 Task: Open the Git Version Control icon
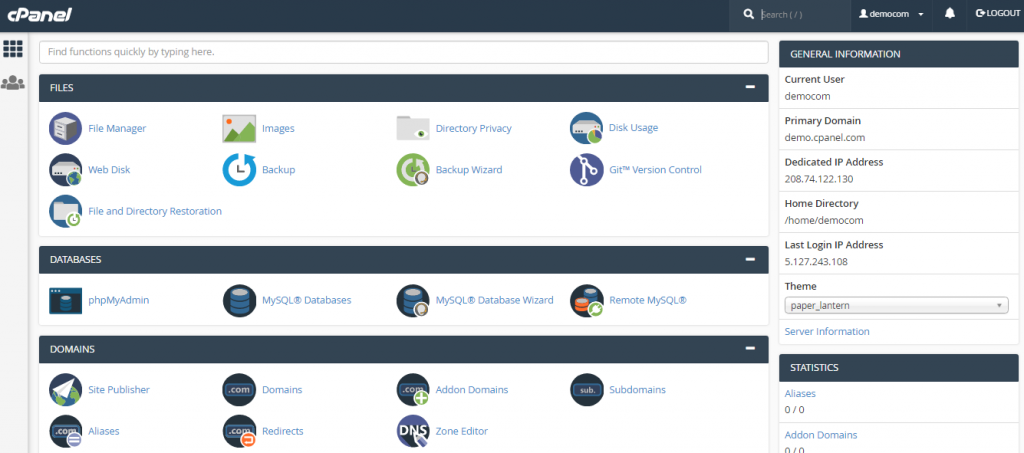tap(586, 170)
